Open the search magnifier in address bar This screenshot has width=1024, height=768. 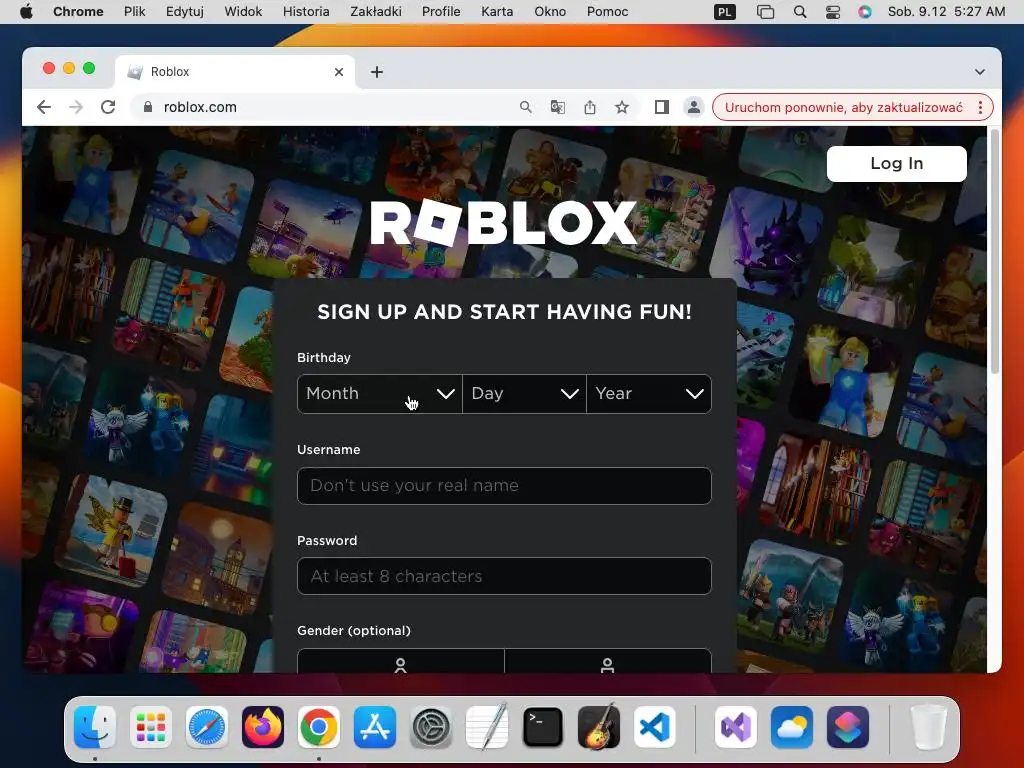click(526, 107)
